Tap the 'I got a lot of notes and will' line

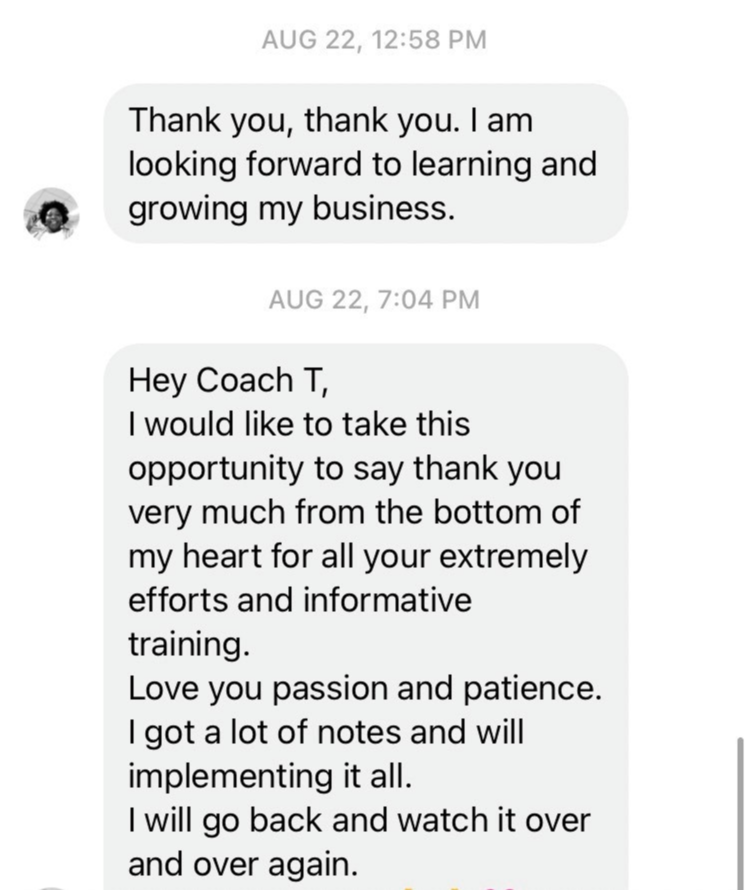326,734
